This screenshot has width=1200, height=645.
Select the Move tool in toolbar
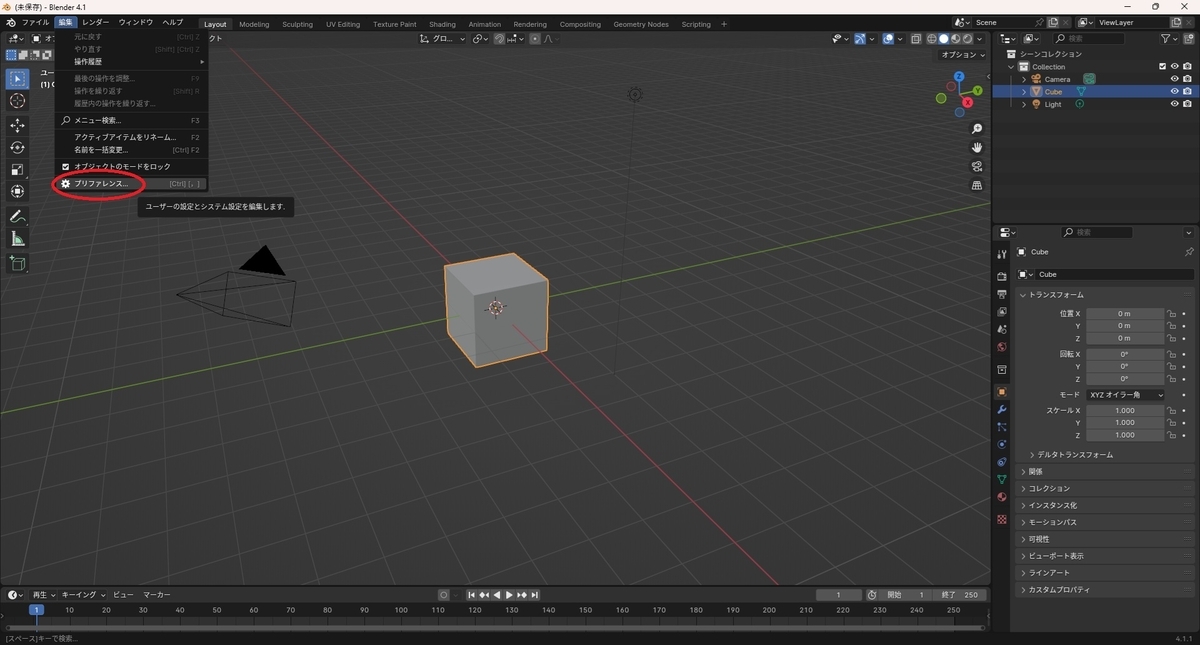tap(17, 125)
